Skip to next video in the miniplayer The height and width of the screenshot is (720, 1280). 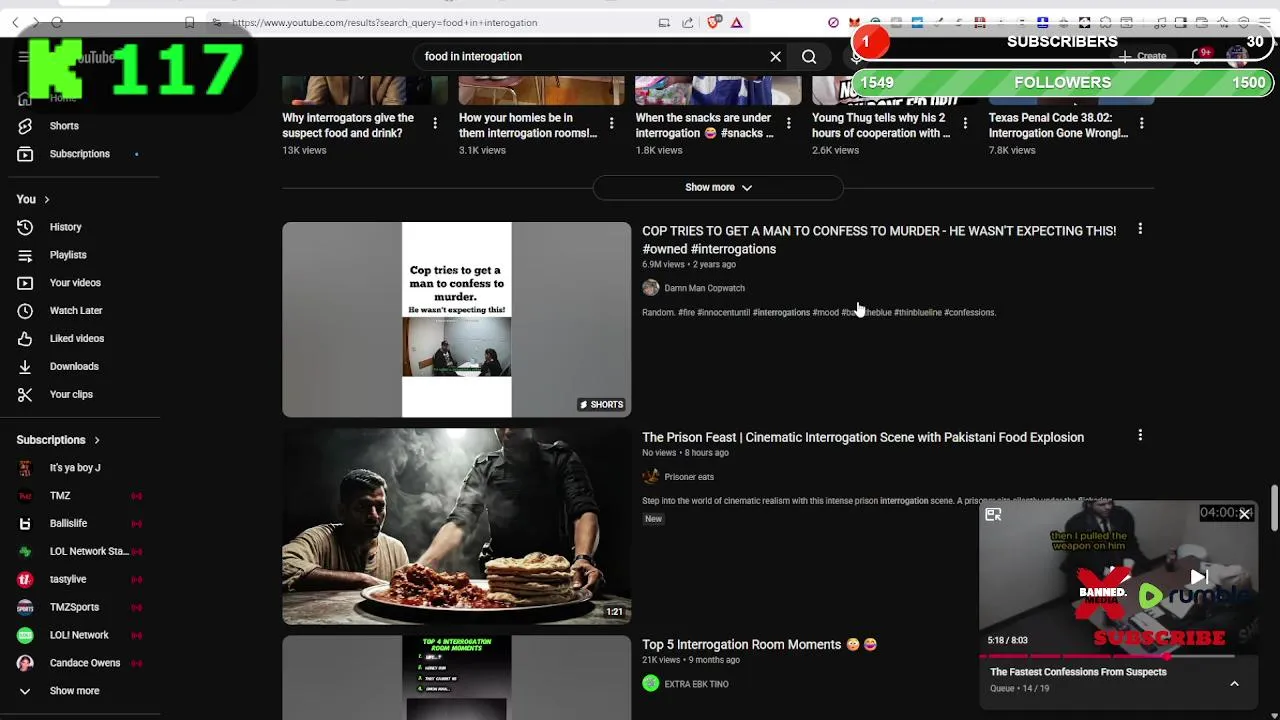[1199, 576]
